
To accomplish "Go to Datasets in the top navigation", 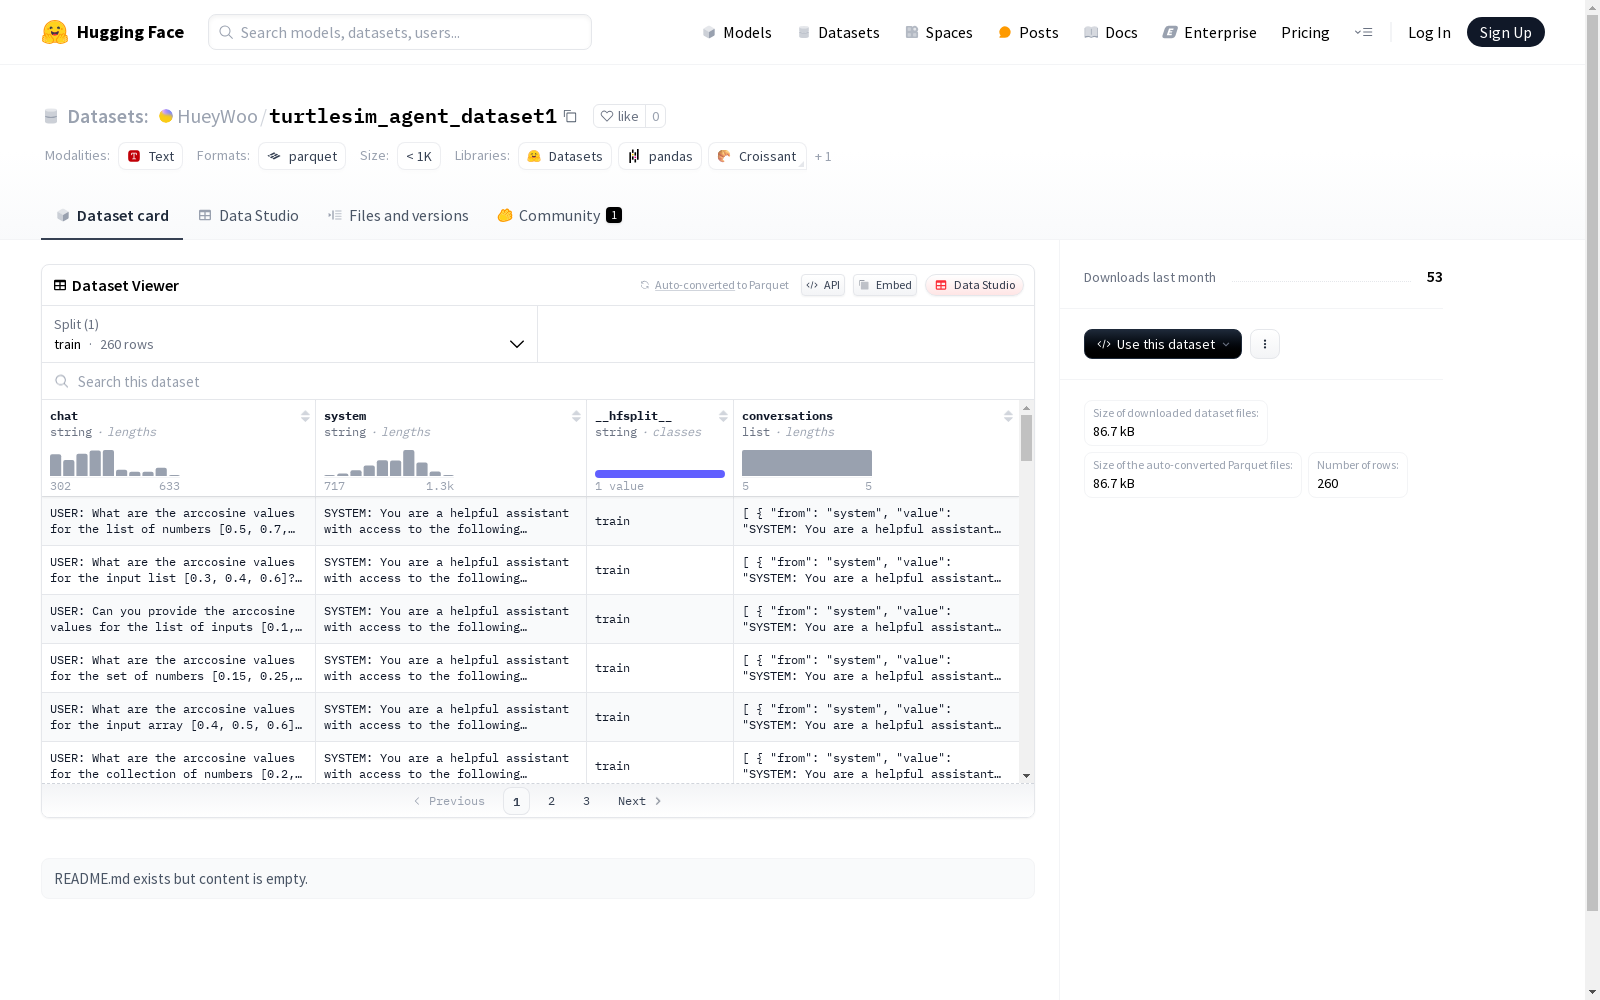I will 838,32.
